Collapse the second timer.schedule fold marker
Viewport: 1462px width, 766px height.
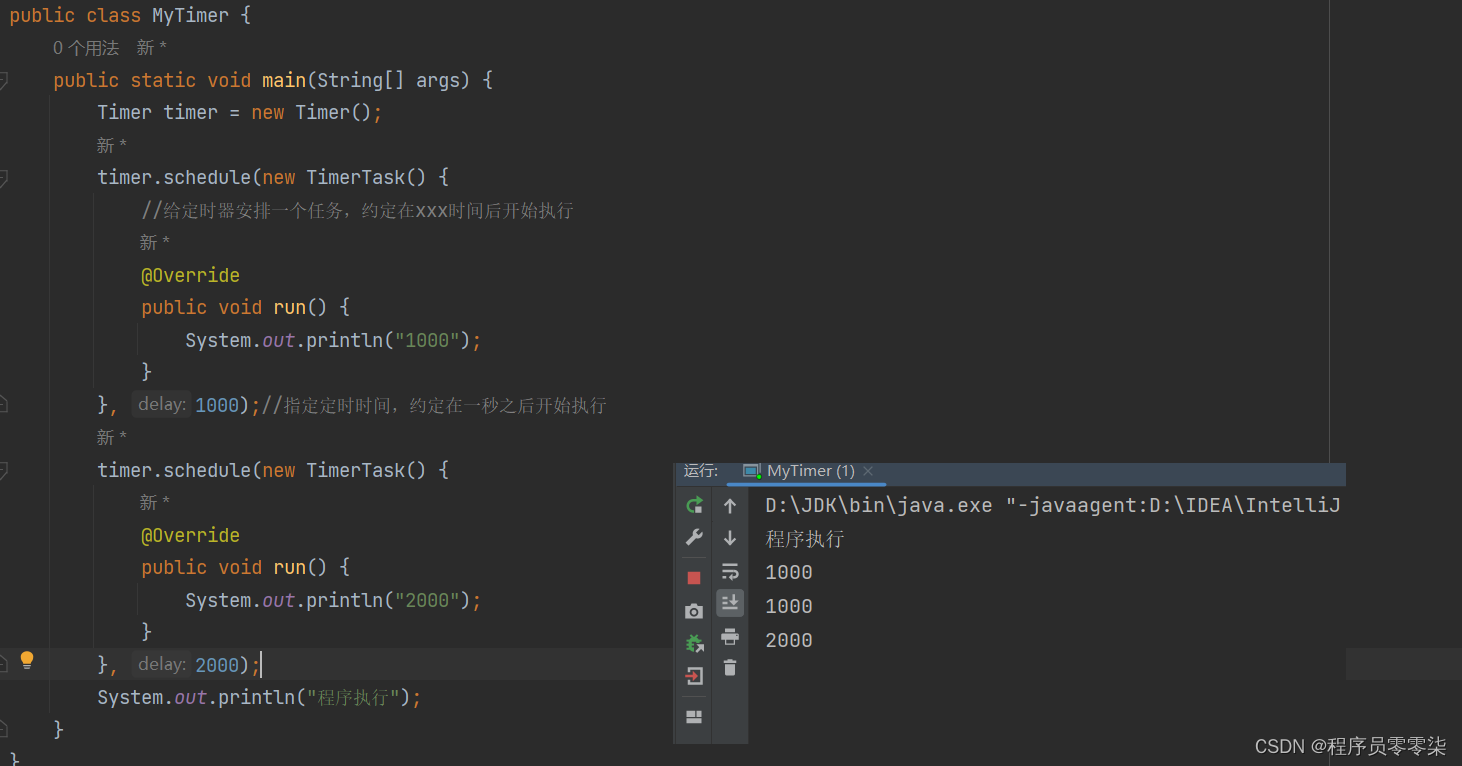4,471
